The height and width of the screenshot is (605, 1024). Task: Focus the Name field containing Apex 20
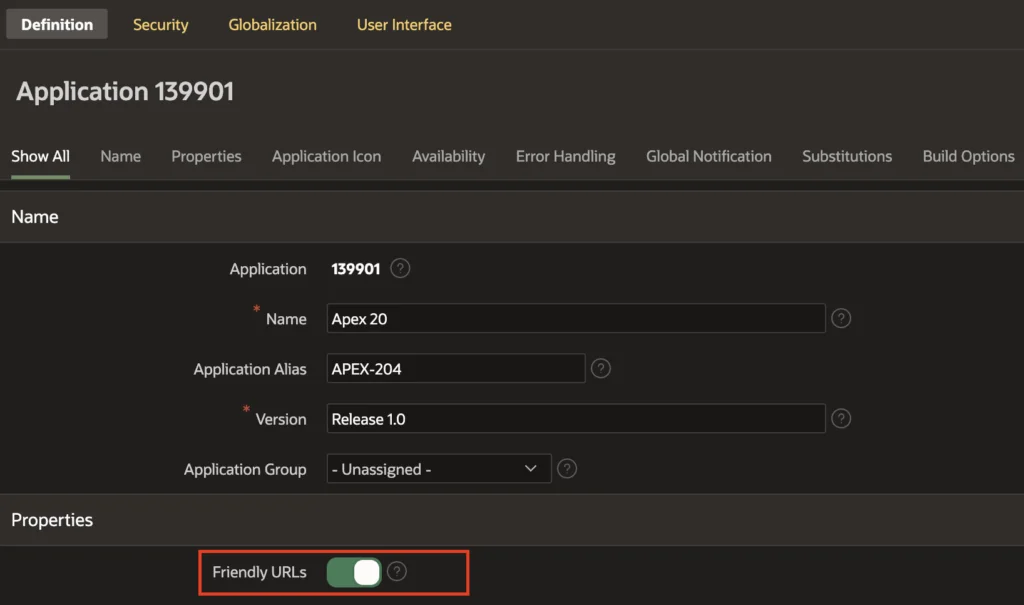coord(576,318)
